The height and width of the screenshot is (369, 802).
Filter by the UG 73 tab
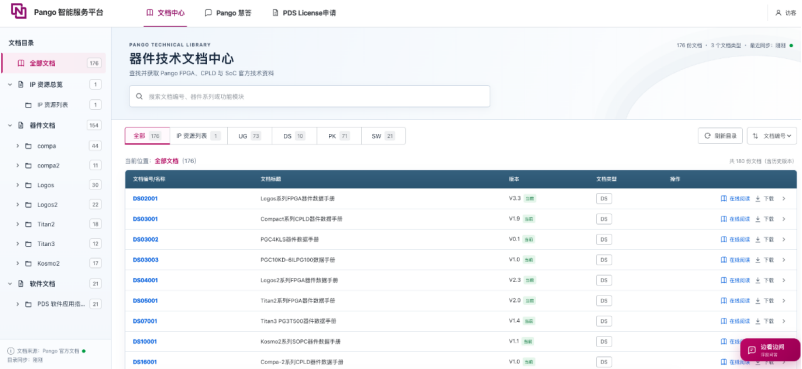point(250,136)
